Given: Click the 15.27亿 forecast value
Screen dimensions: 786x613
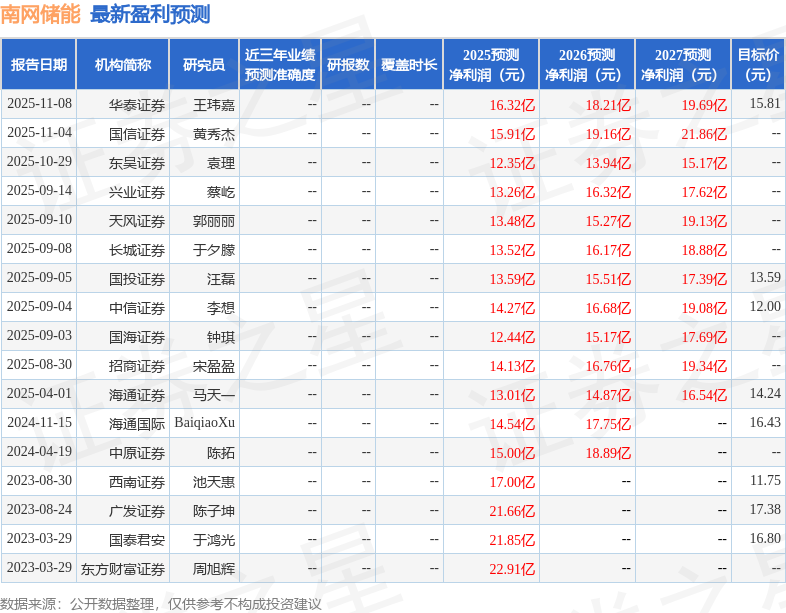Looking at the screenshot, I should click(608, 222).
